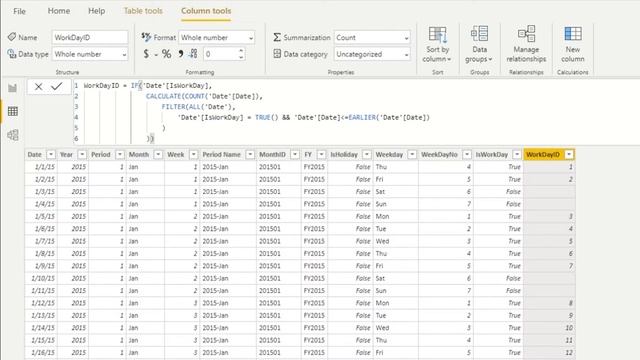
Task: Cancel formula with X icon
Action: tap(38, 87)
